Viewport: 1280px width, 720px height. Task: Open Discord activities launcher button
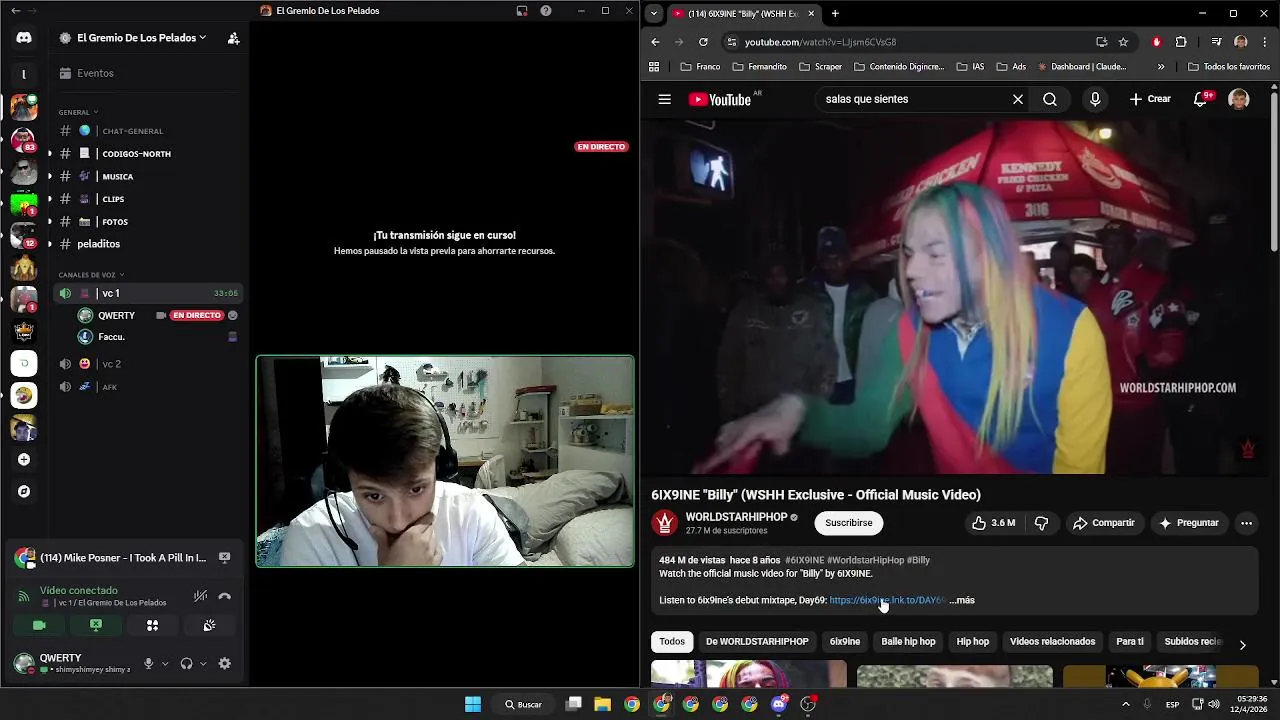tap(153, 625)
